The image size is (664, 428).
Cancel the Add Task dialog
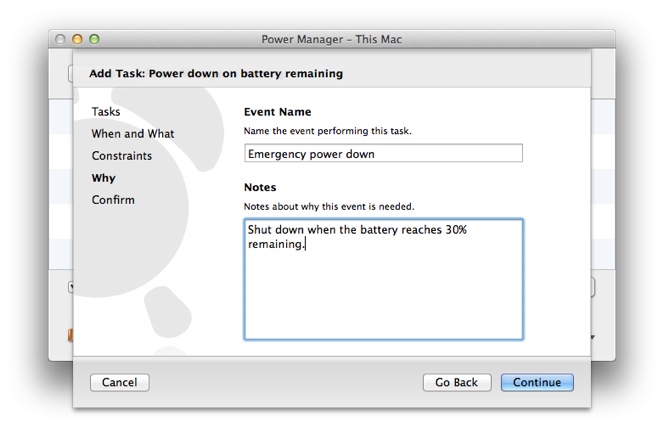click(x=119, y=382)
